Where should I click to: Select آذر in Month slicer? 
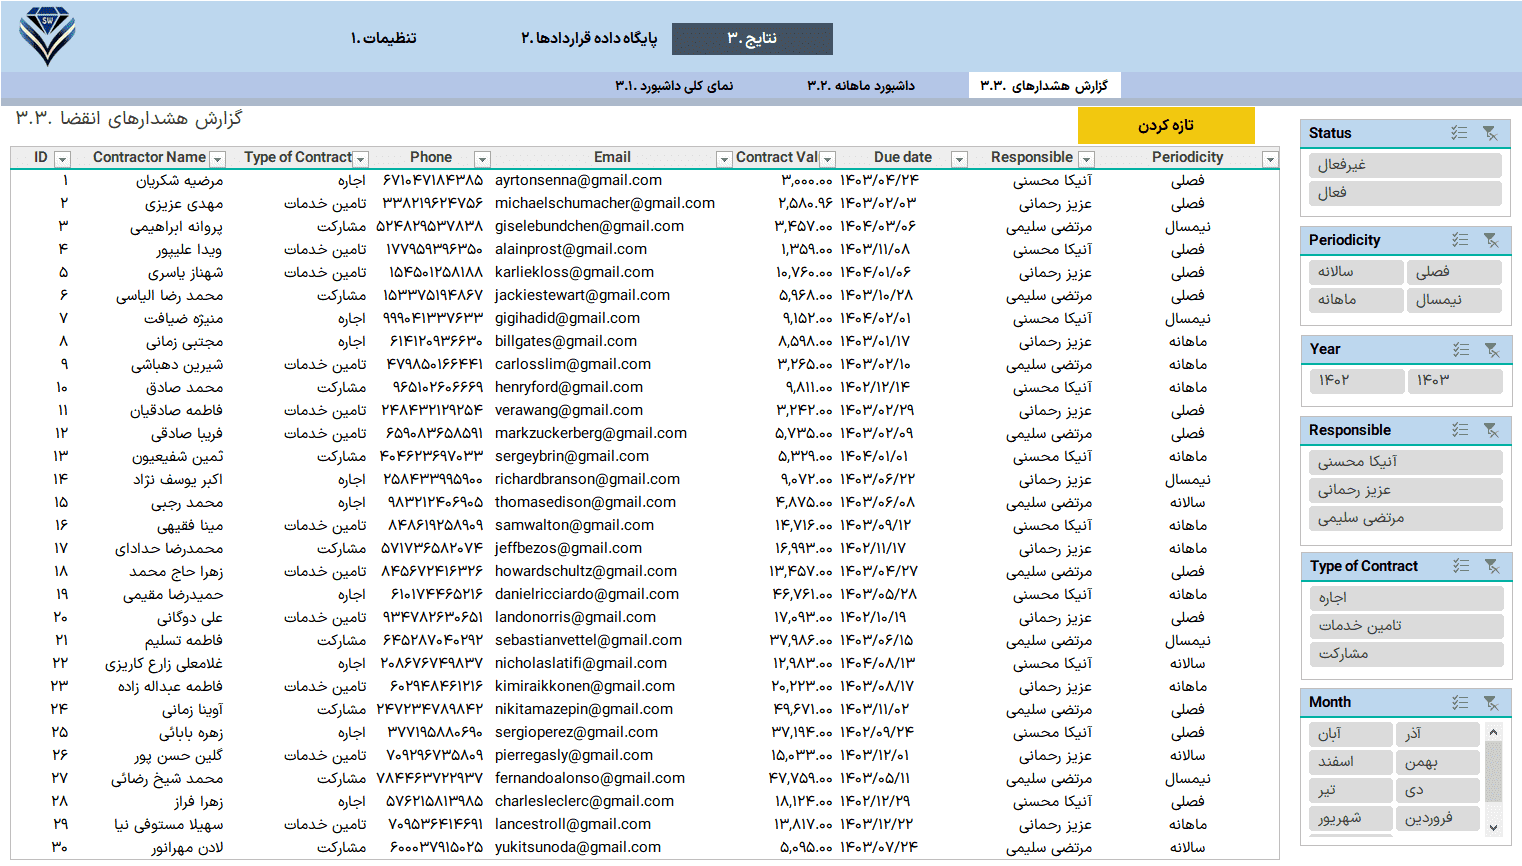(x=1437, y=734)
